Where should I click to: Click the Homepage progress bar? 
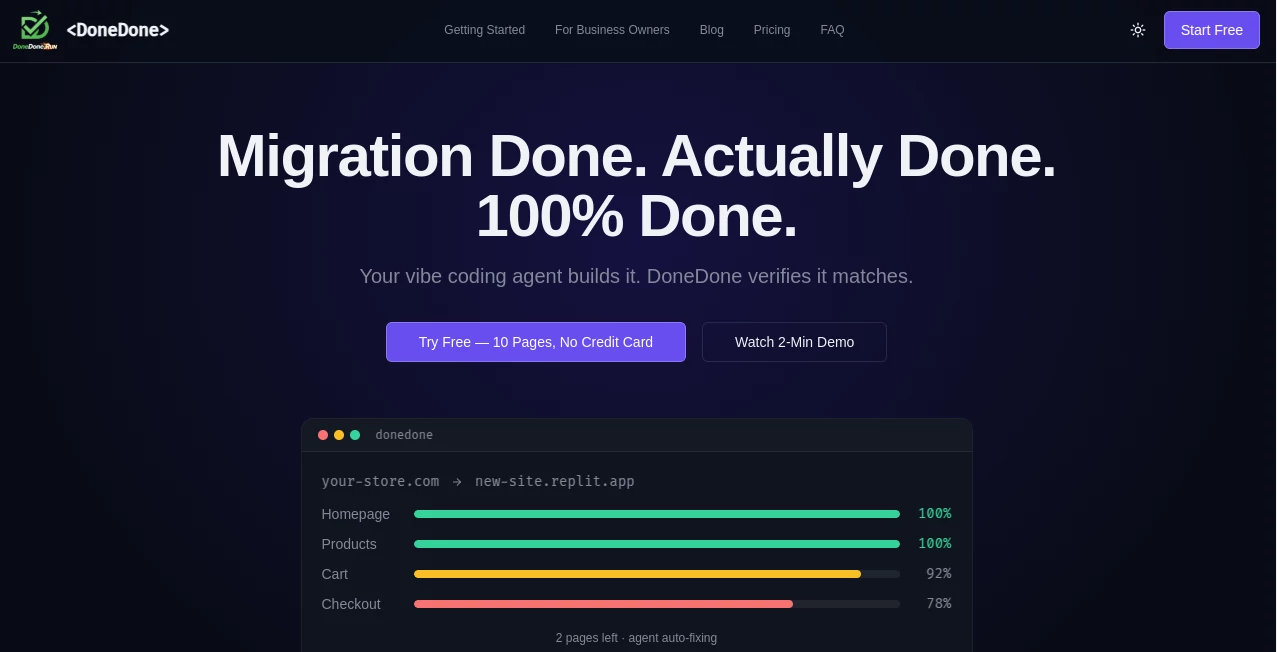(657, 514)
